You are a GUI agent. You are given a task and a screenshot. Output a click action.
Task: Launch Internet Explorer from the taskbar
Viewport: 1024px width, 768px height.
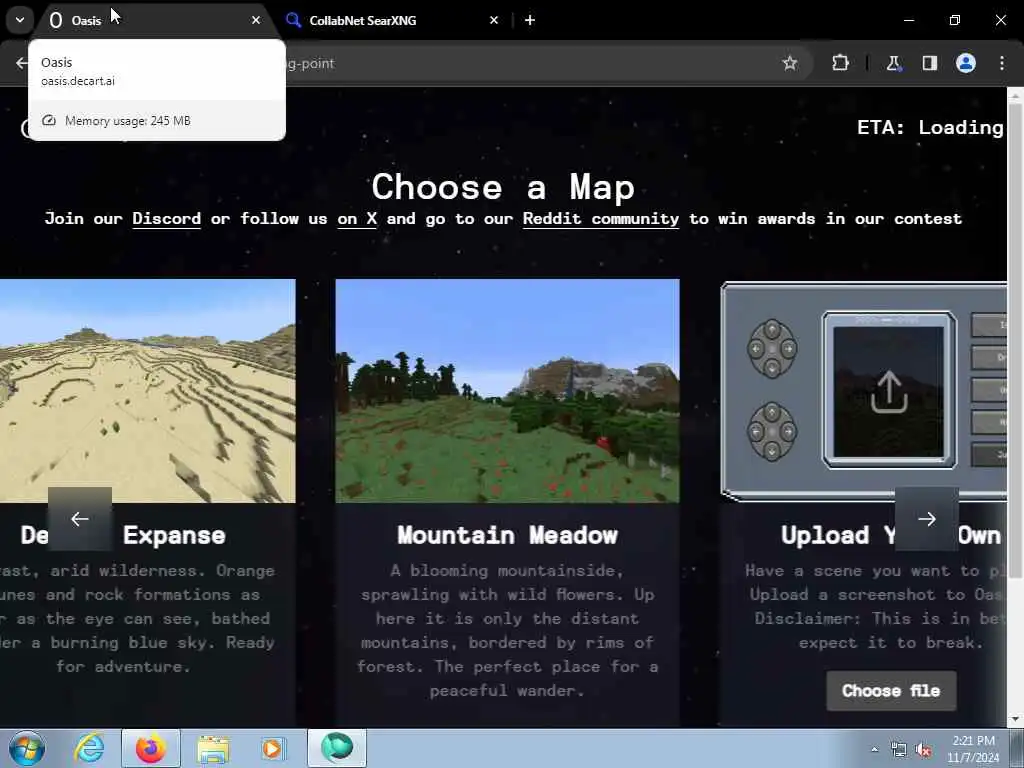point(89,748)
